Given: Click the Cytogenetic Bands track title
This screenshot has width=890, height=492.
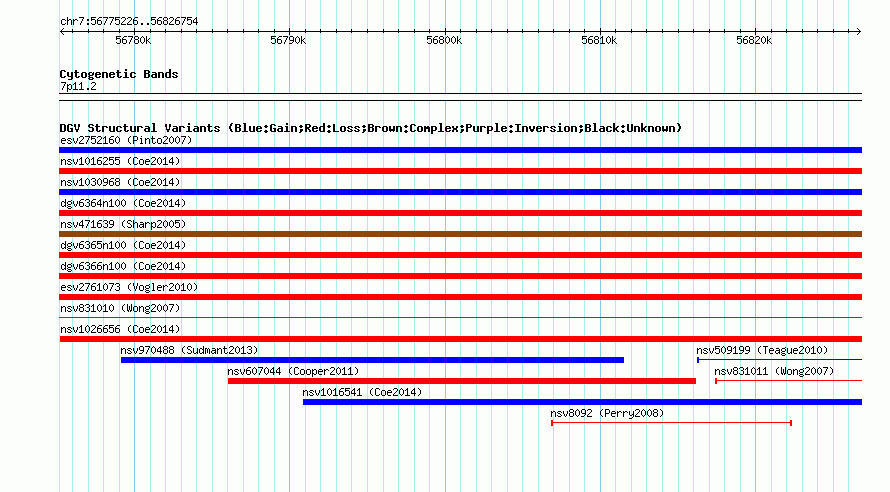Looking at the screenshot, I should tap(119, 74).
